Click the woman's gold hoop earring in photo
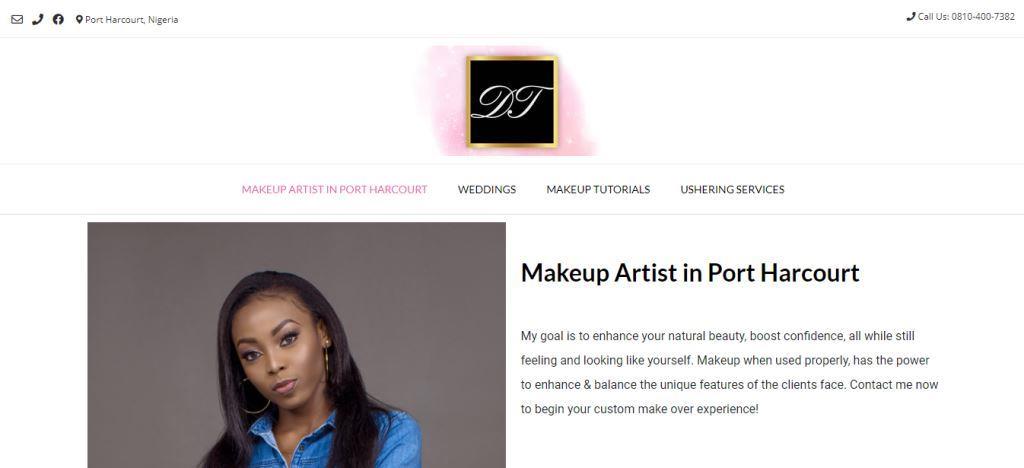This screenshot has width=1024, height=468. pos(255,398)
